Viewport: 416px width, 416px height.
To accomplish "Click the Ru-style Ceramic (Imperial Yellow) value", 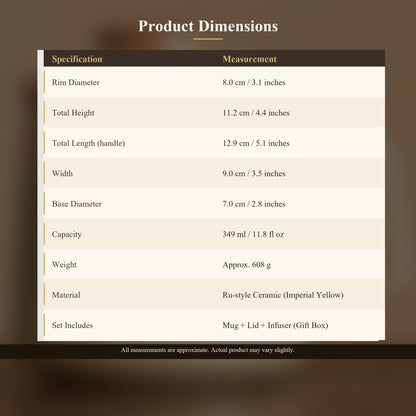I will tap(283, 295).
